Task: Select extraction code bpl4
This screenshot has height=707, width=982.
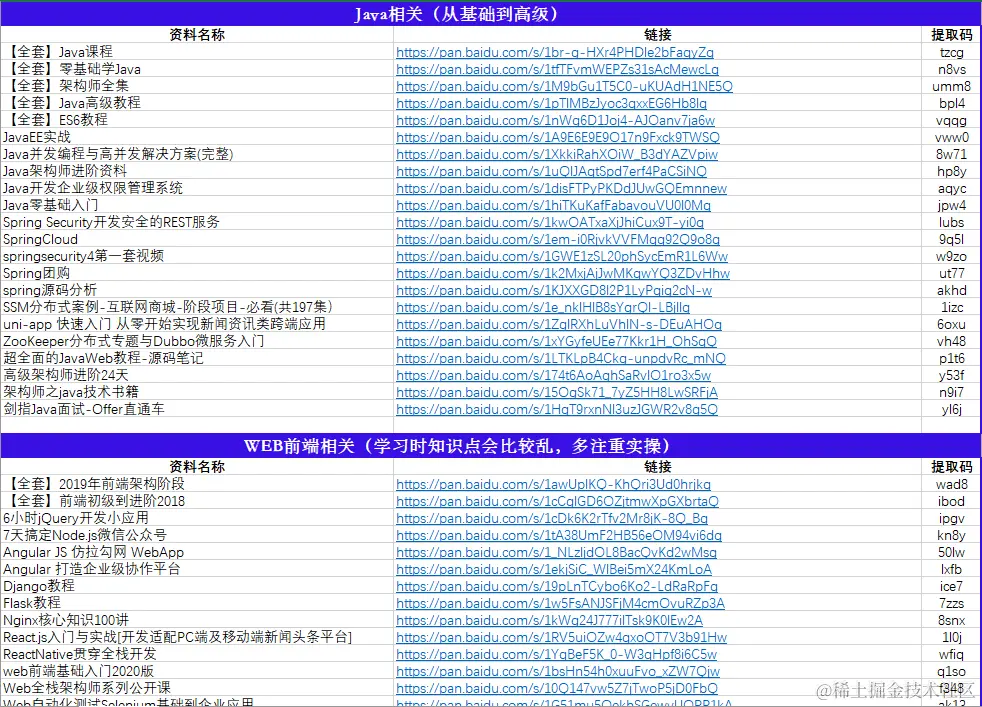Action: point(951,103)
